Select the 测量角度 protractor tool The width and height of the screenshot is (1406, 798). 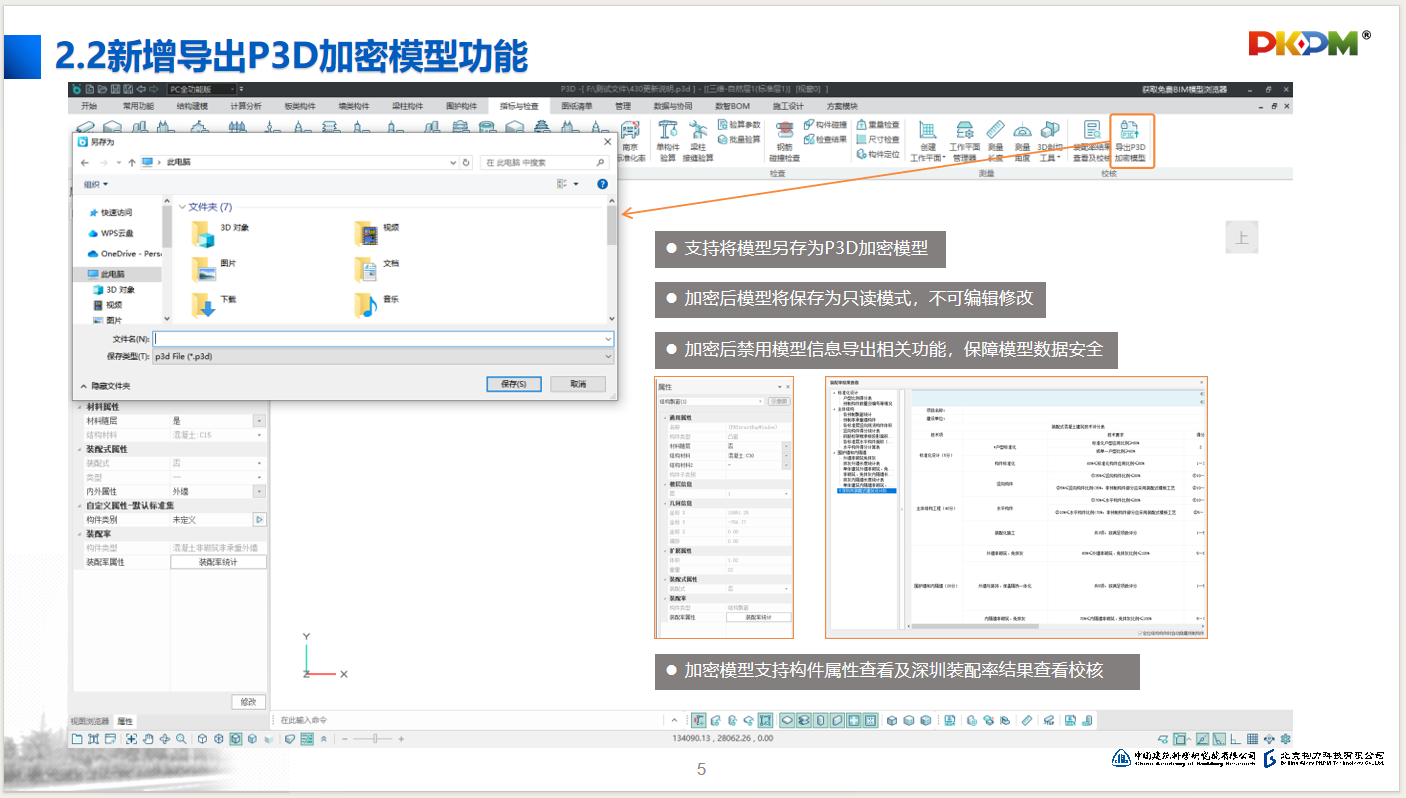click(1022, 139)
